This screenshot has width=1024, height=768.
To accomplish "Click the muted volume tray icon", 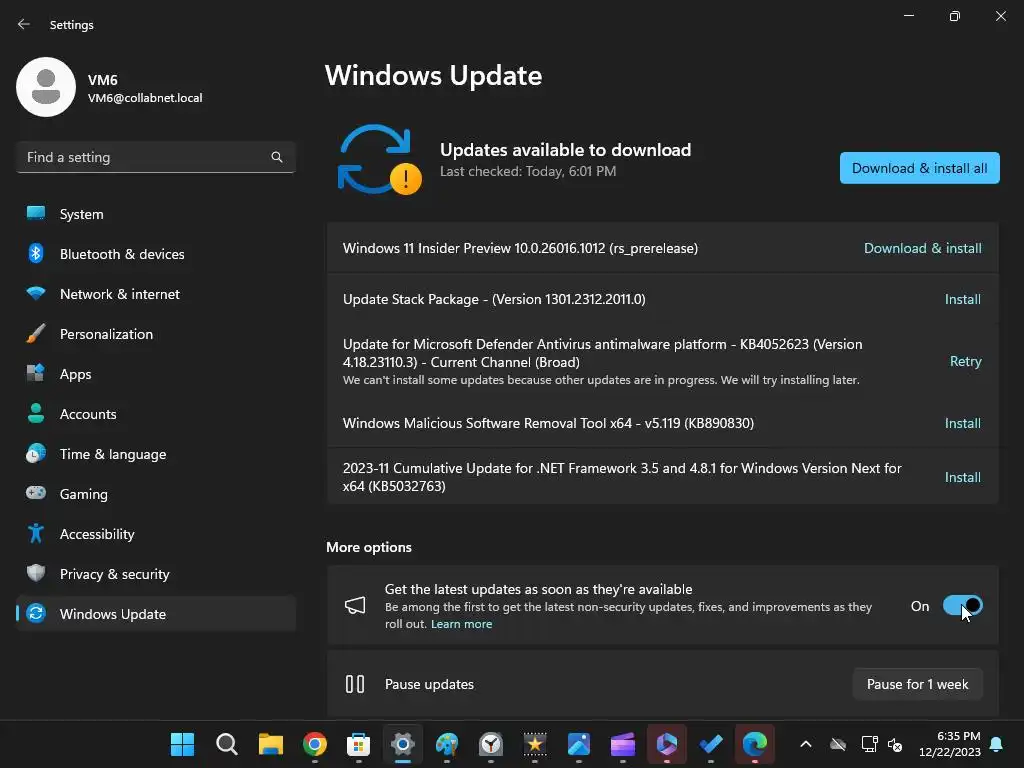I will (895, 744).
